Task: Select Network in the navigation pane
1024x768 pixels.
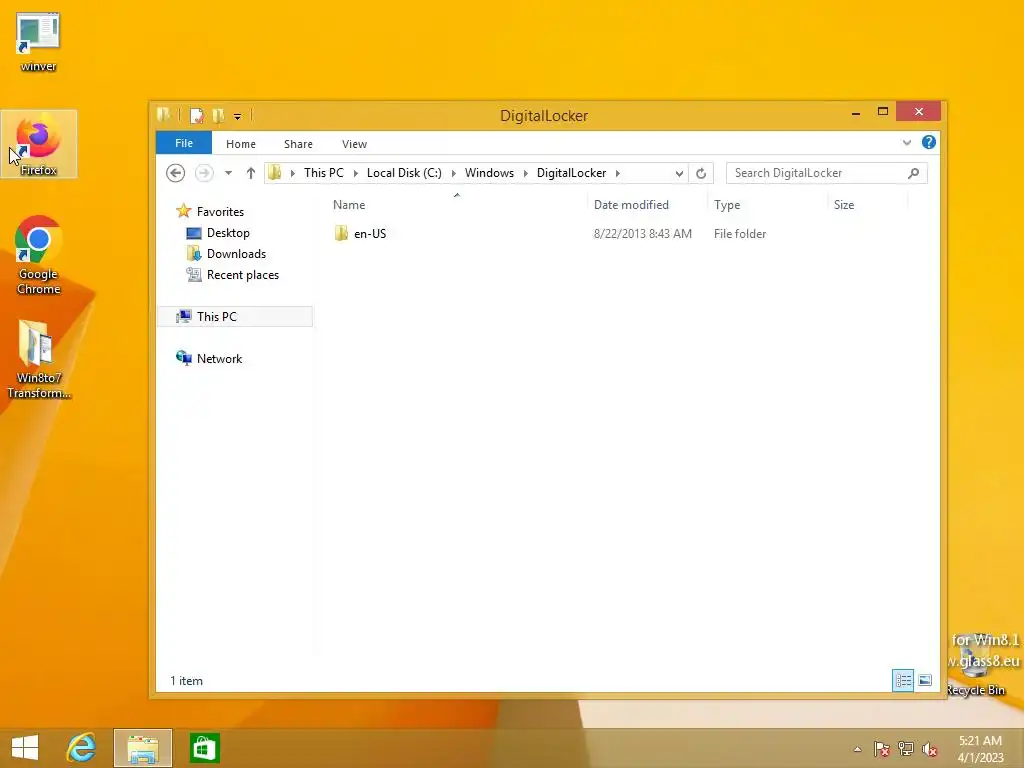Action: 209,359
